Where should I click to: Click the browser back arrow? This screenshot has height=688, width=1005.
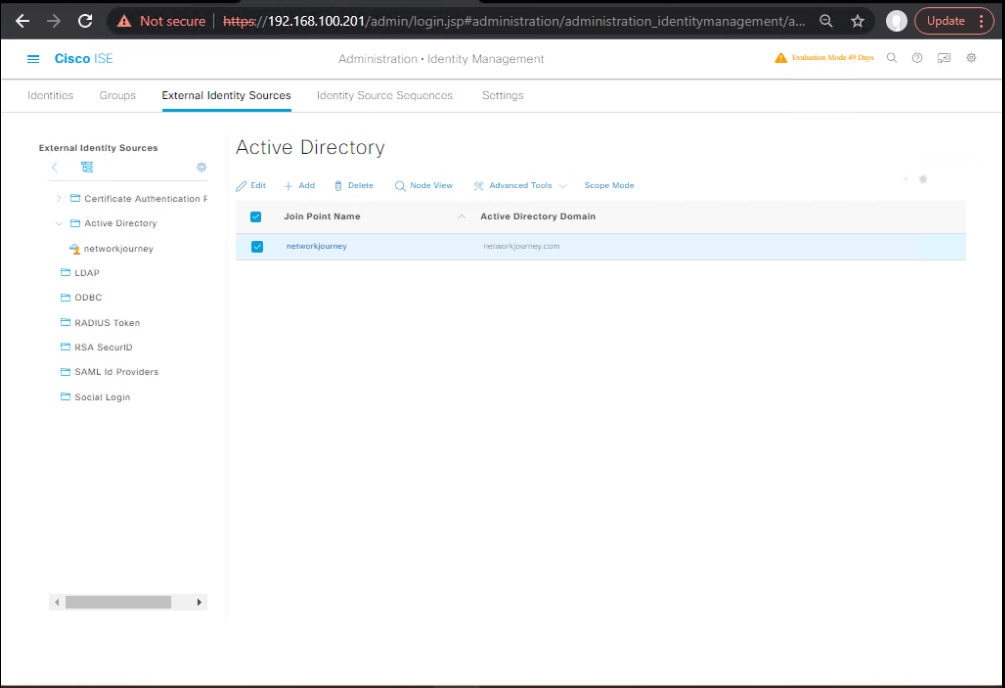pyautogui.click(x=22, y=21)
